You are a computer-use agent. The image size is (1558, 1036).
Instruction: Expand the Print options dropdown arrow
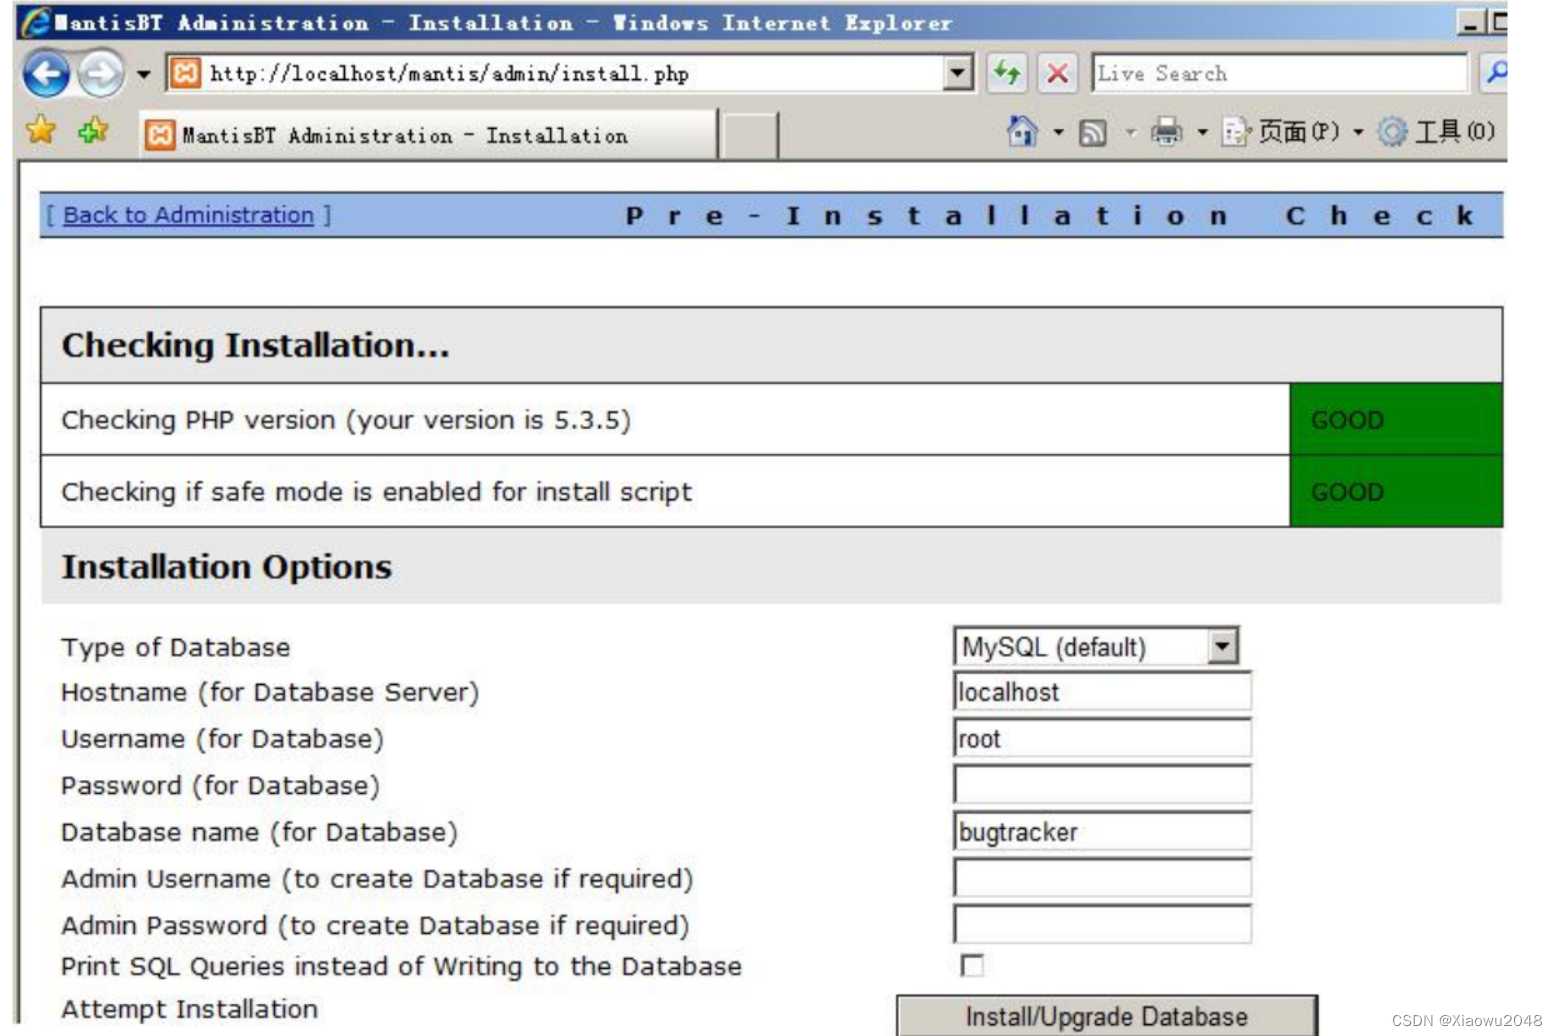tap(1202, 131)
